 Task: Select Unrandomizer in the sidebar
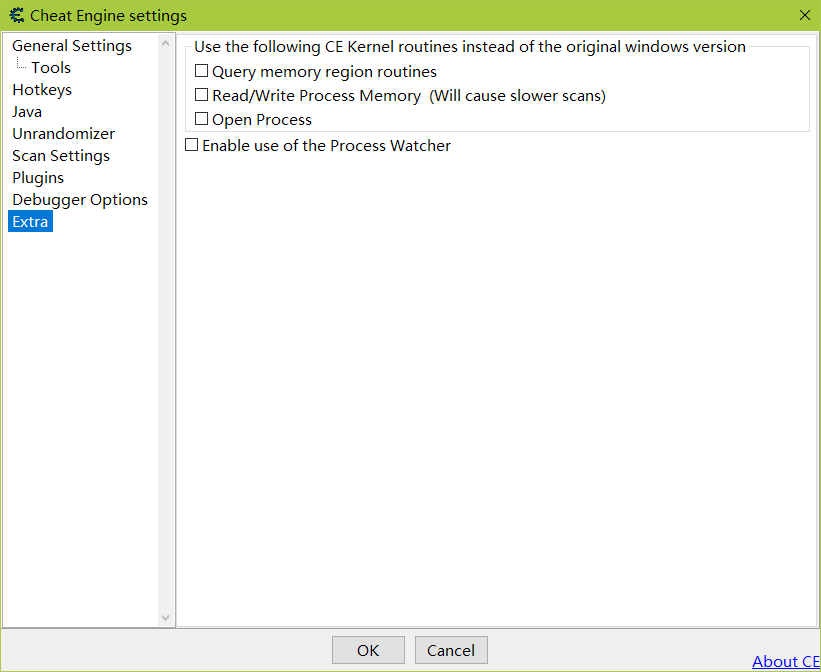pyautogui.click(x=63, y=134)
